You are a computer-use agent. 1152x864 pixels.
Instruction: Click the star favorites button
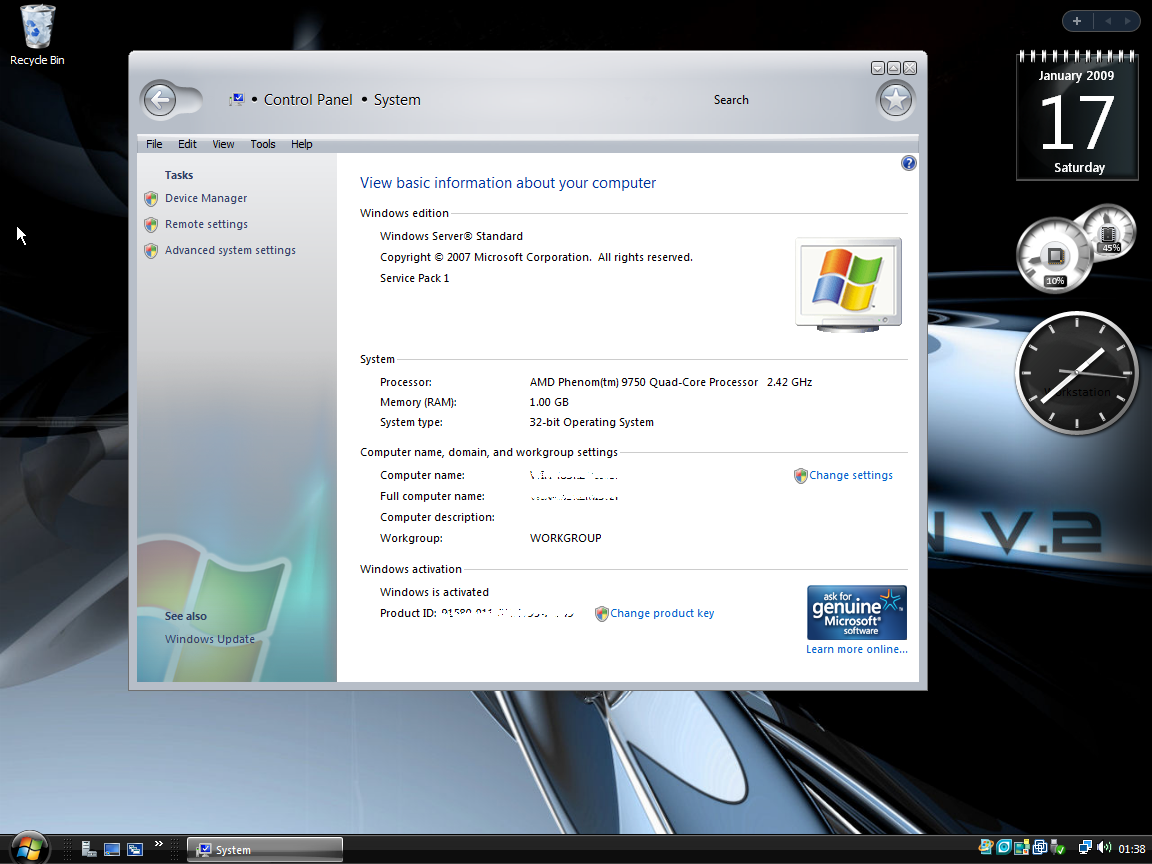[x=896, y=100]
